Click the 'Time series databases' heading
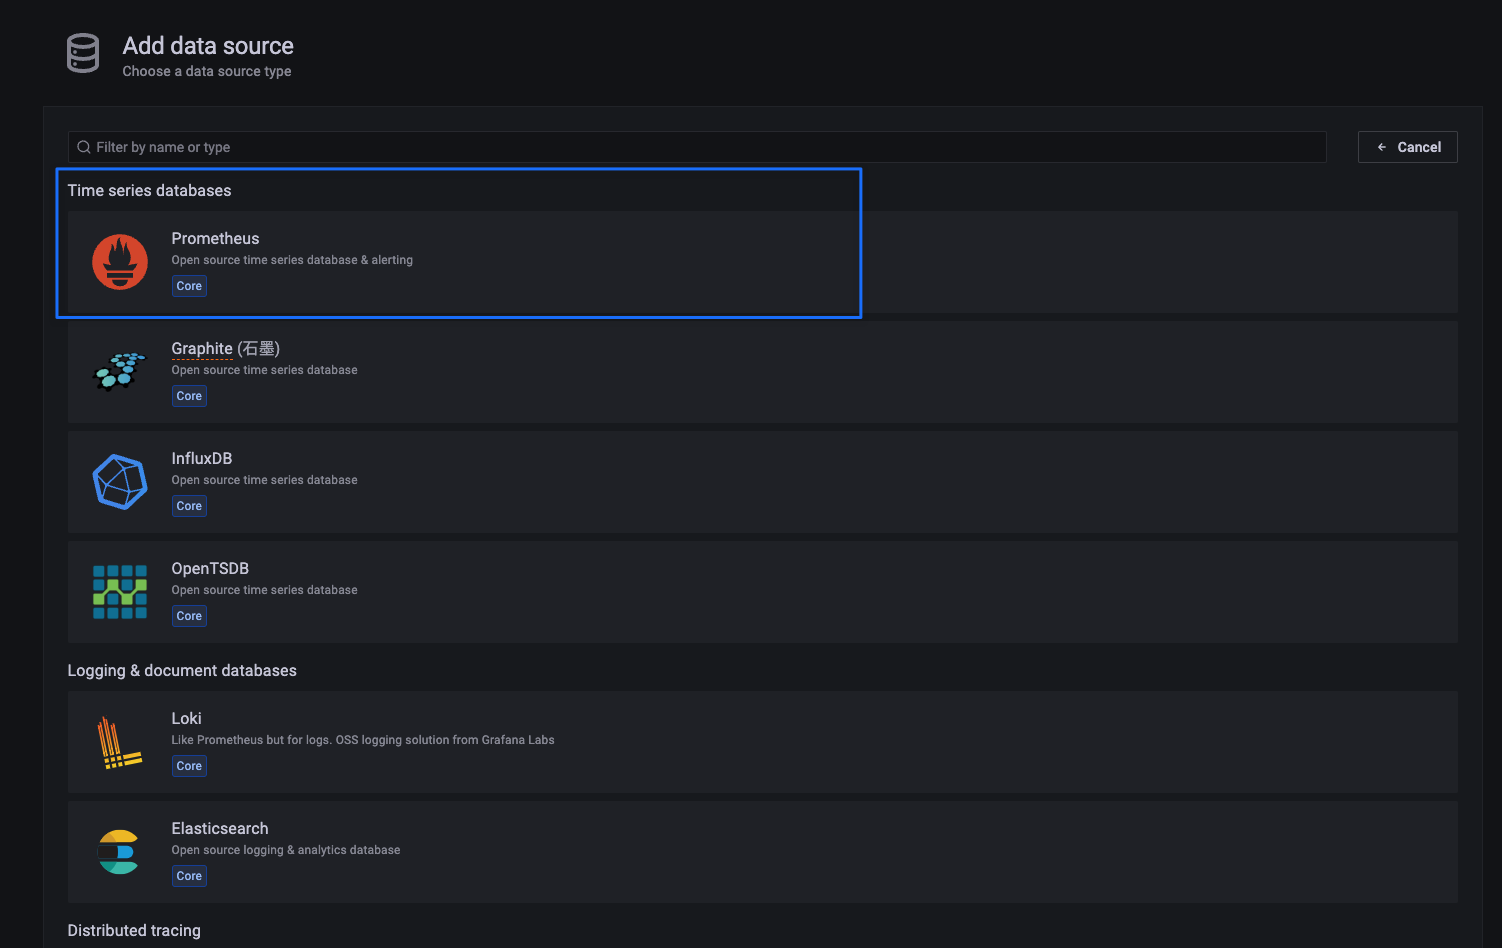 coord(149,190)
